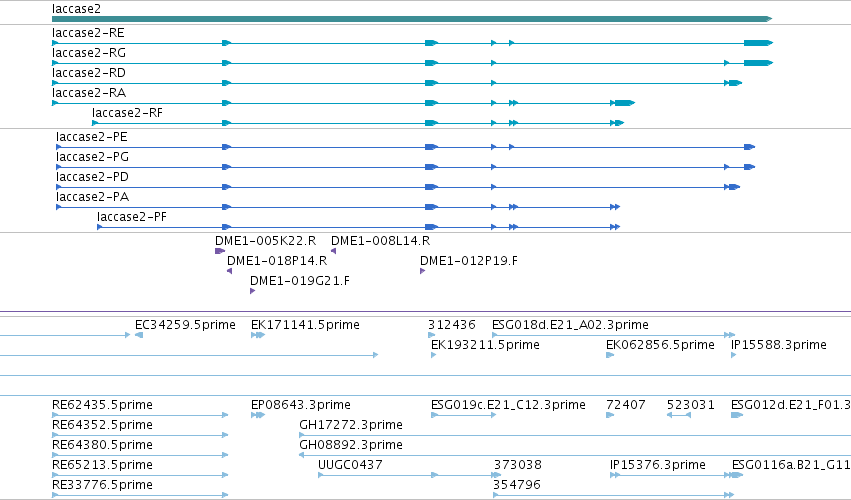Click the DME1-019G21.F arrow marker
The image size is (851, 500).
[252, 291]
